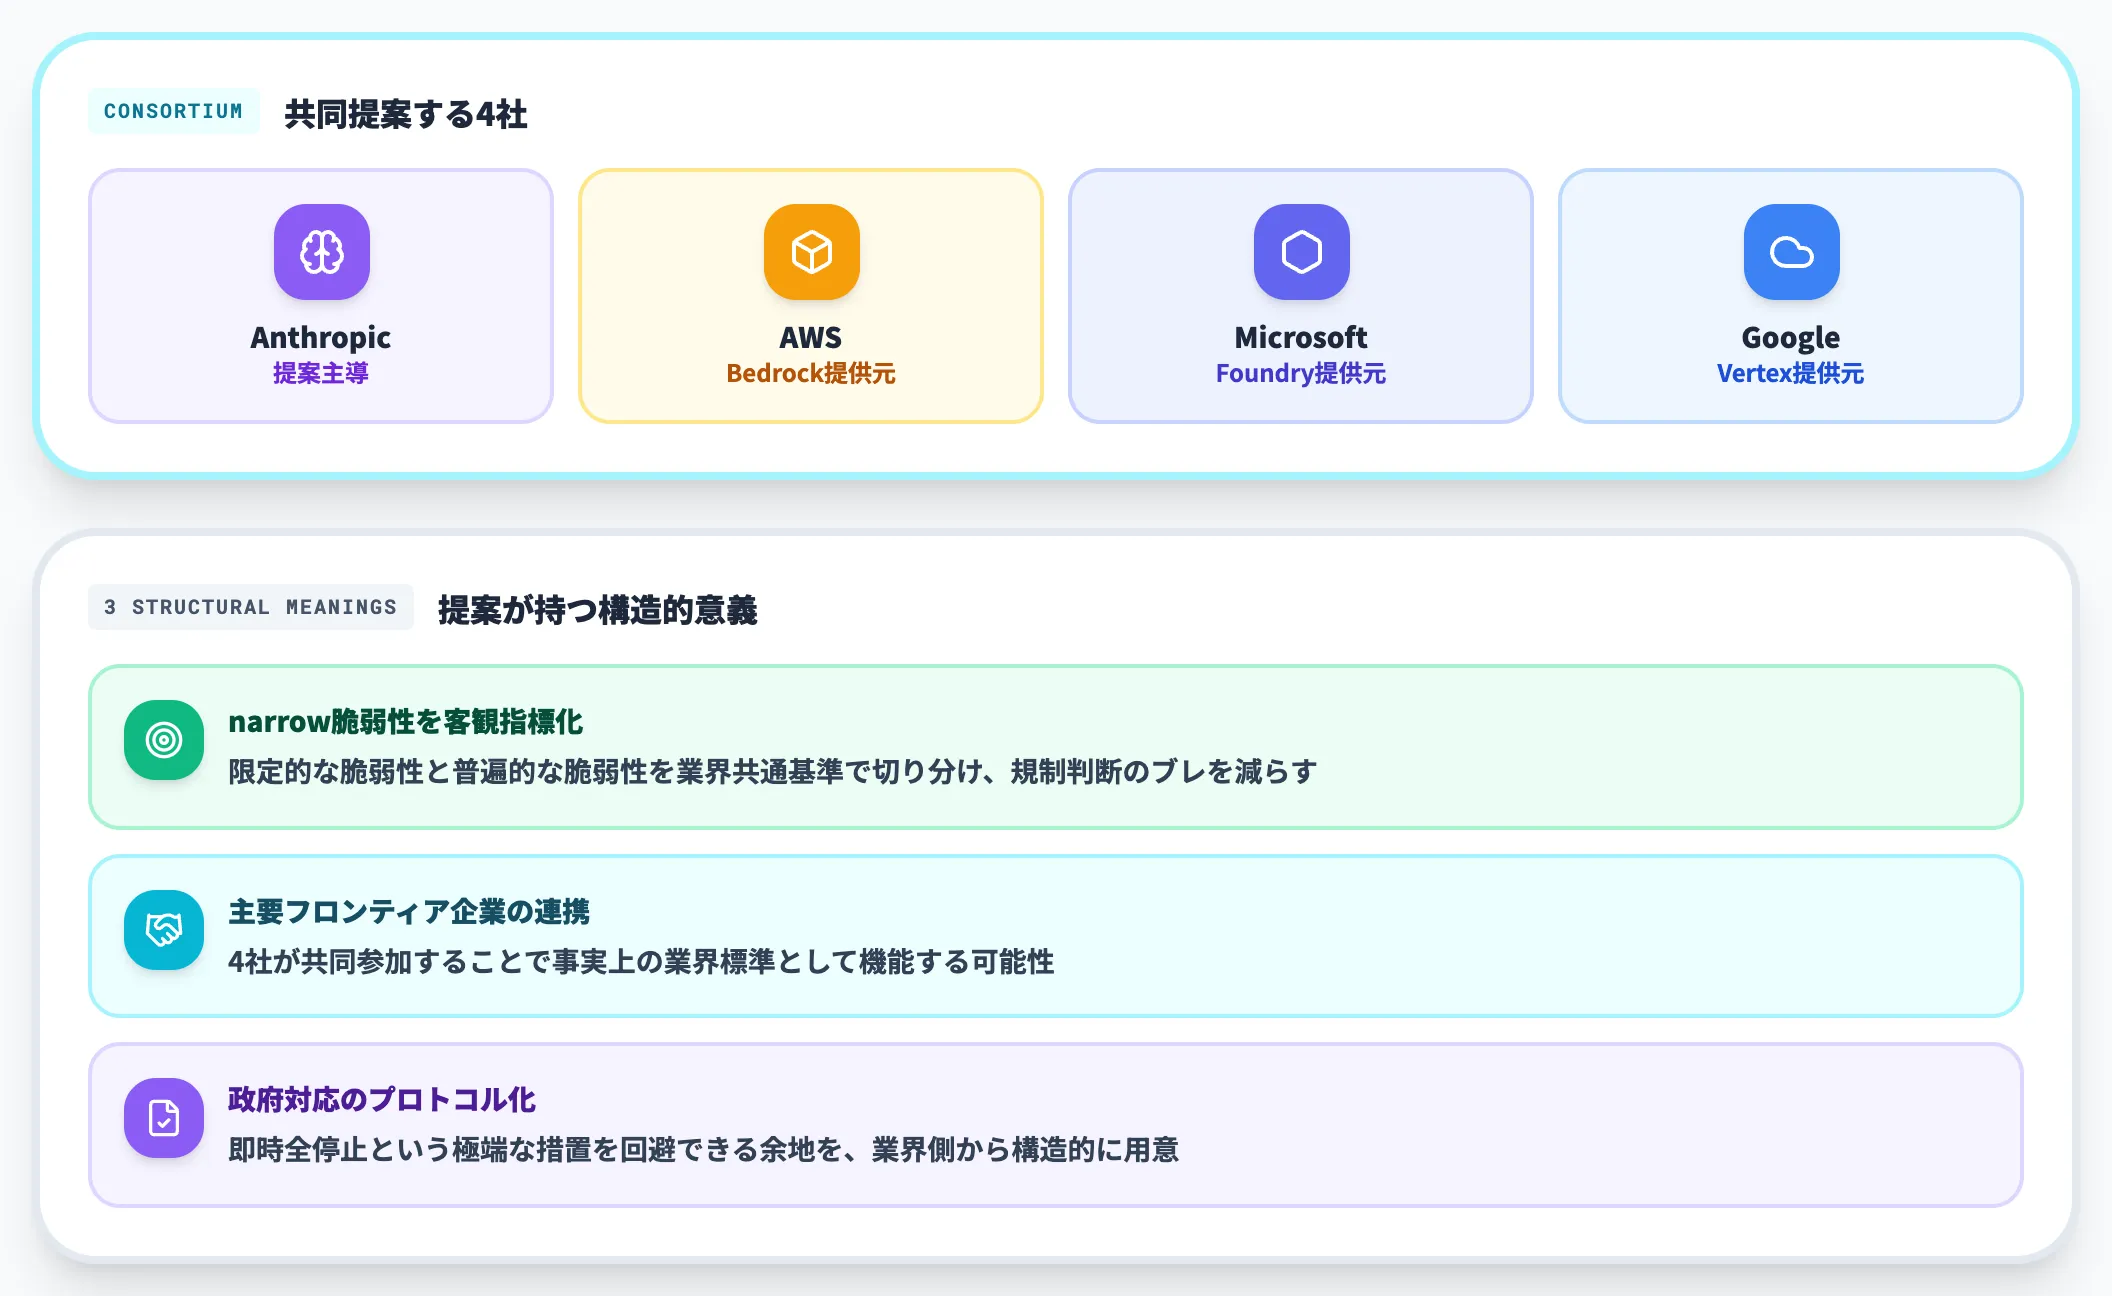
Task: Click the description starting 限定的な脆弱性と普遍的な
Action: 772,772
